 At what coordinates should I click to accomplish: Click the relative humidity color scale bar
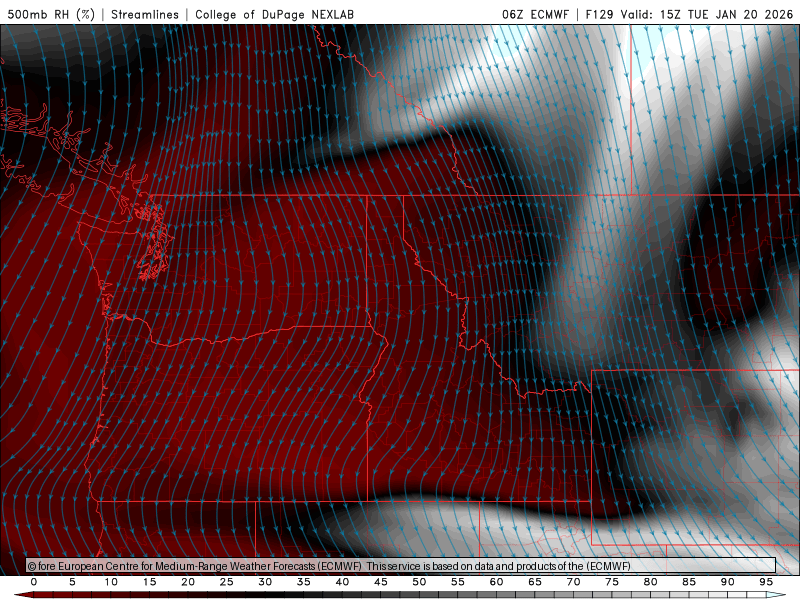(x=400, y=595)
